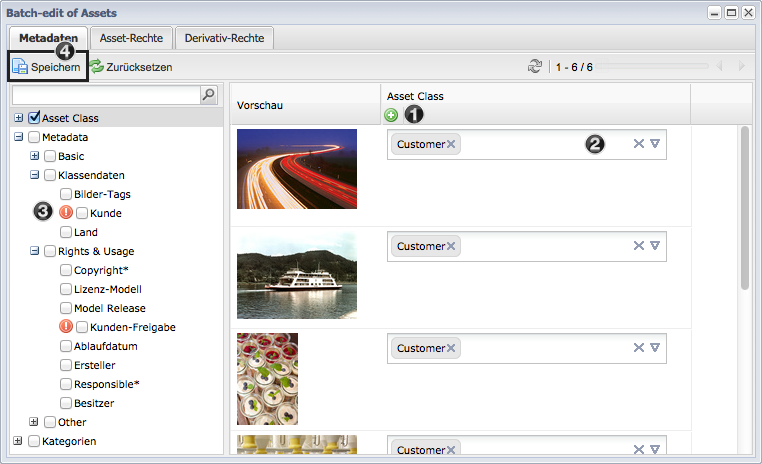Enable the Responsible* checkbox

[x=66, y=384]
